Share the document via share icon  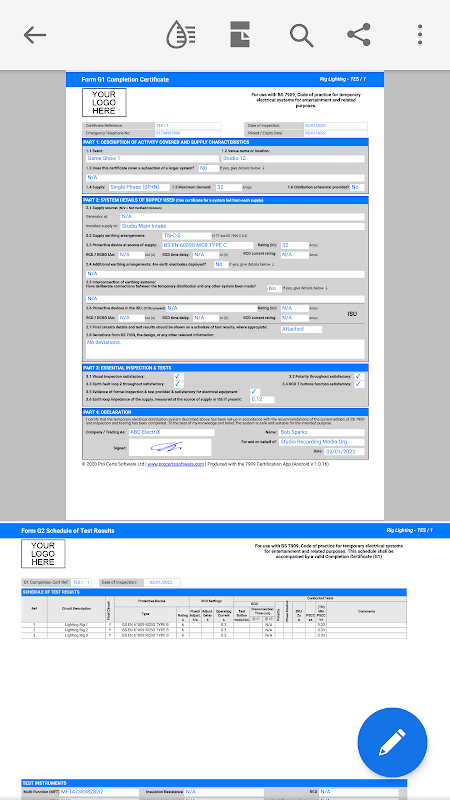359,35
